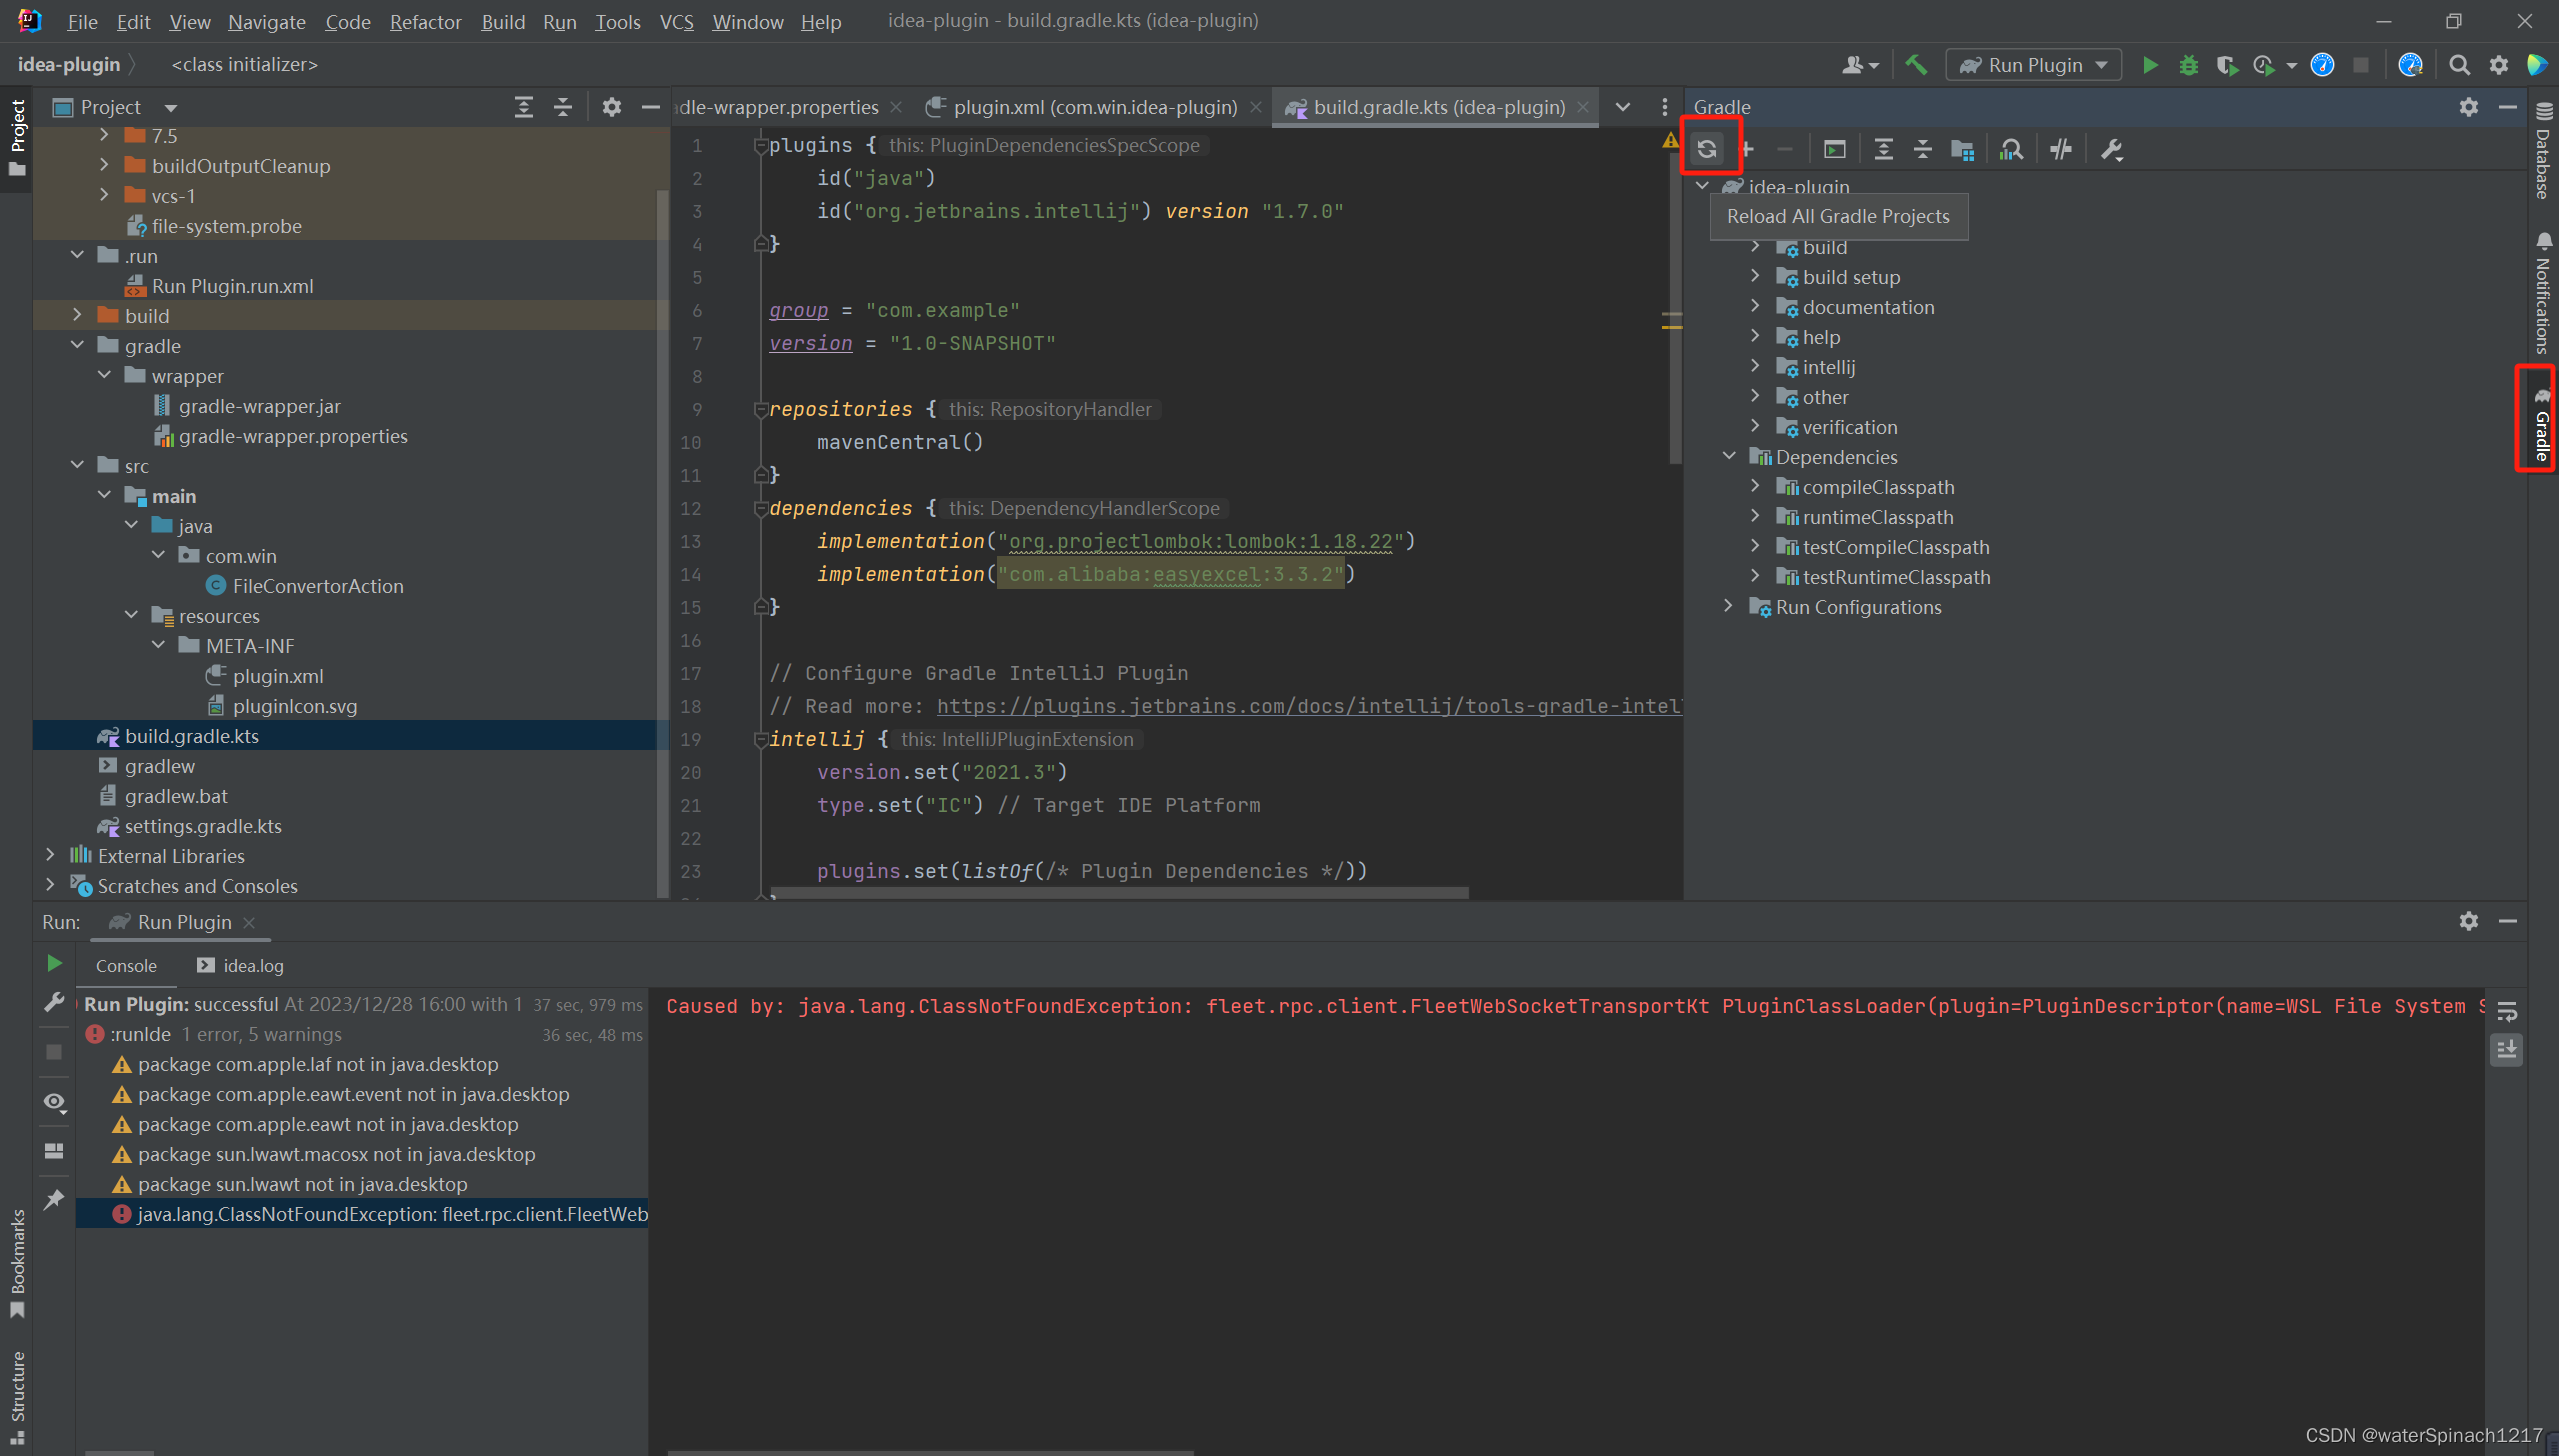Toggle soft-wrap in Run console
The image size is (2559, 1456).
click(2507, 1011)
